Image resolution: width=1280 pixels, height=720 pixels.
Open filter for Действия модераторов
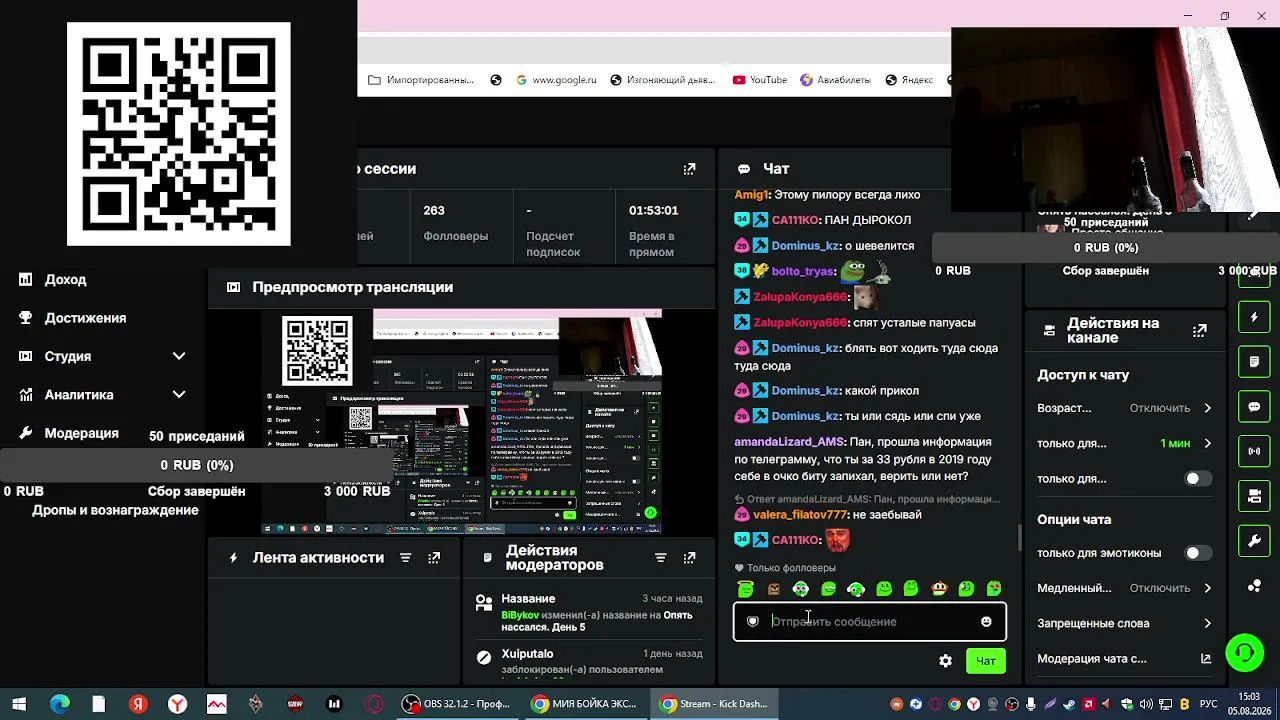pos(660,558)
